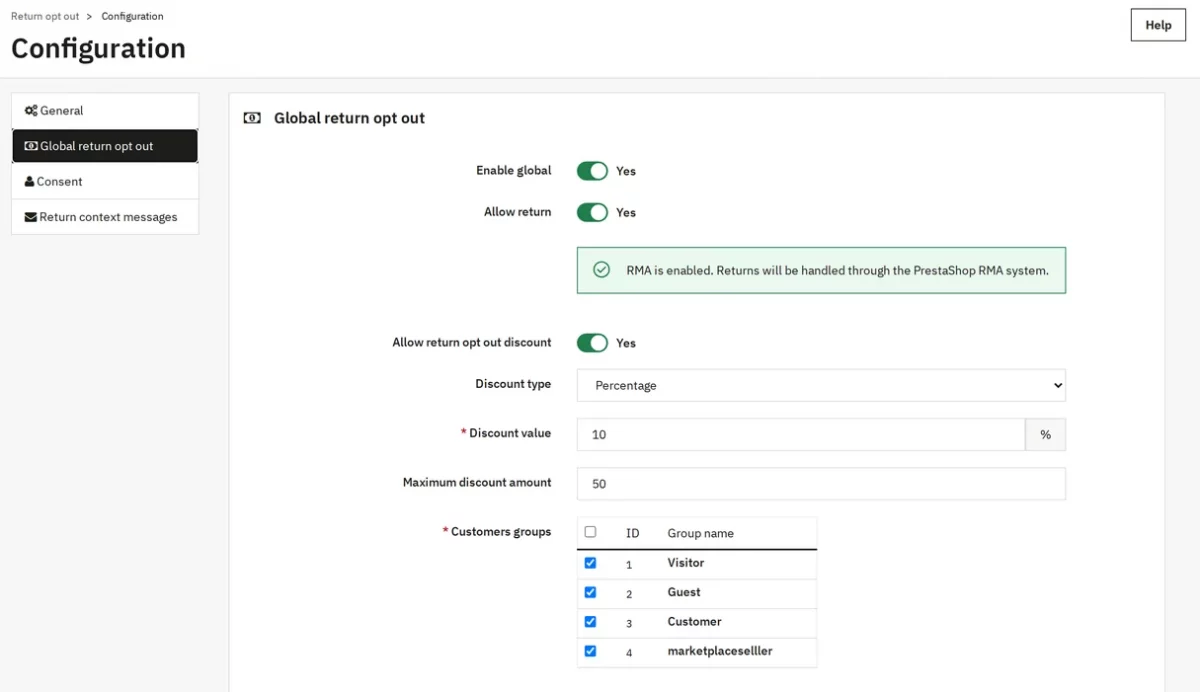Uncheck the Visitor group checkbox
Screen dimensions: 1200x692
(x=590, y=563)
